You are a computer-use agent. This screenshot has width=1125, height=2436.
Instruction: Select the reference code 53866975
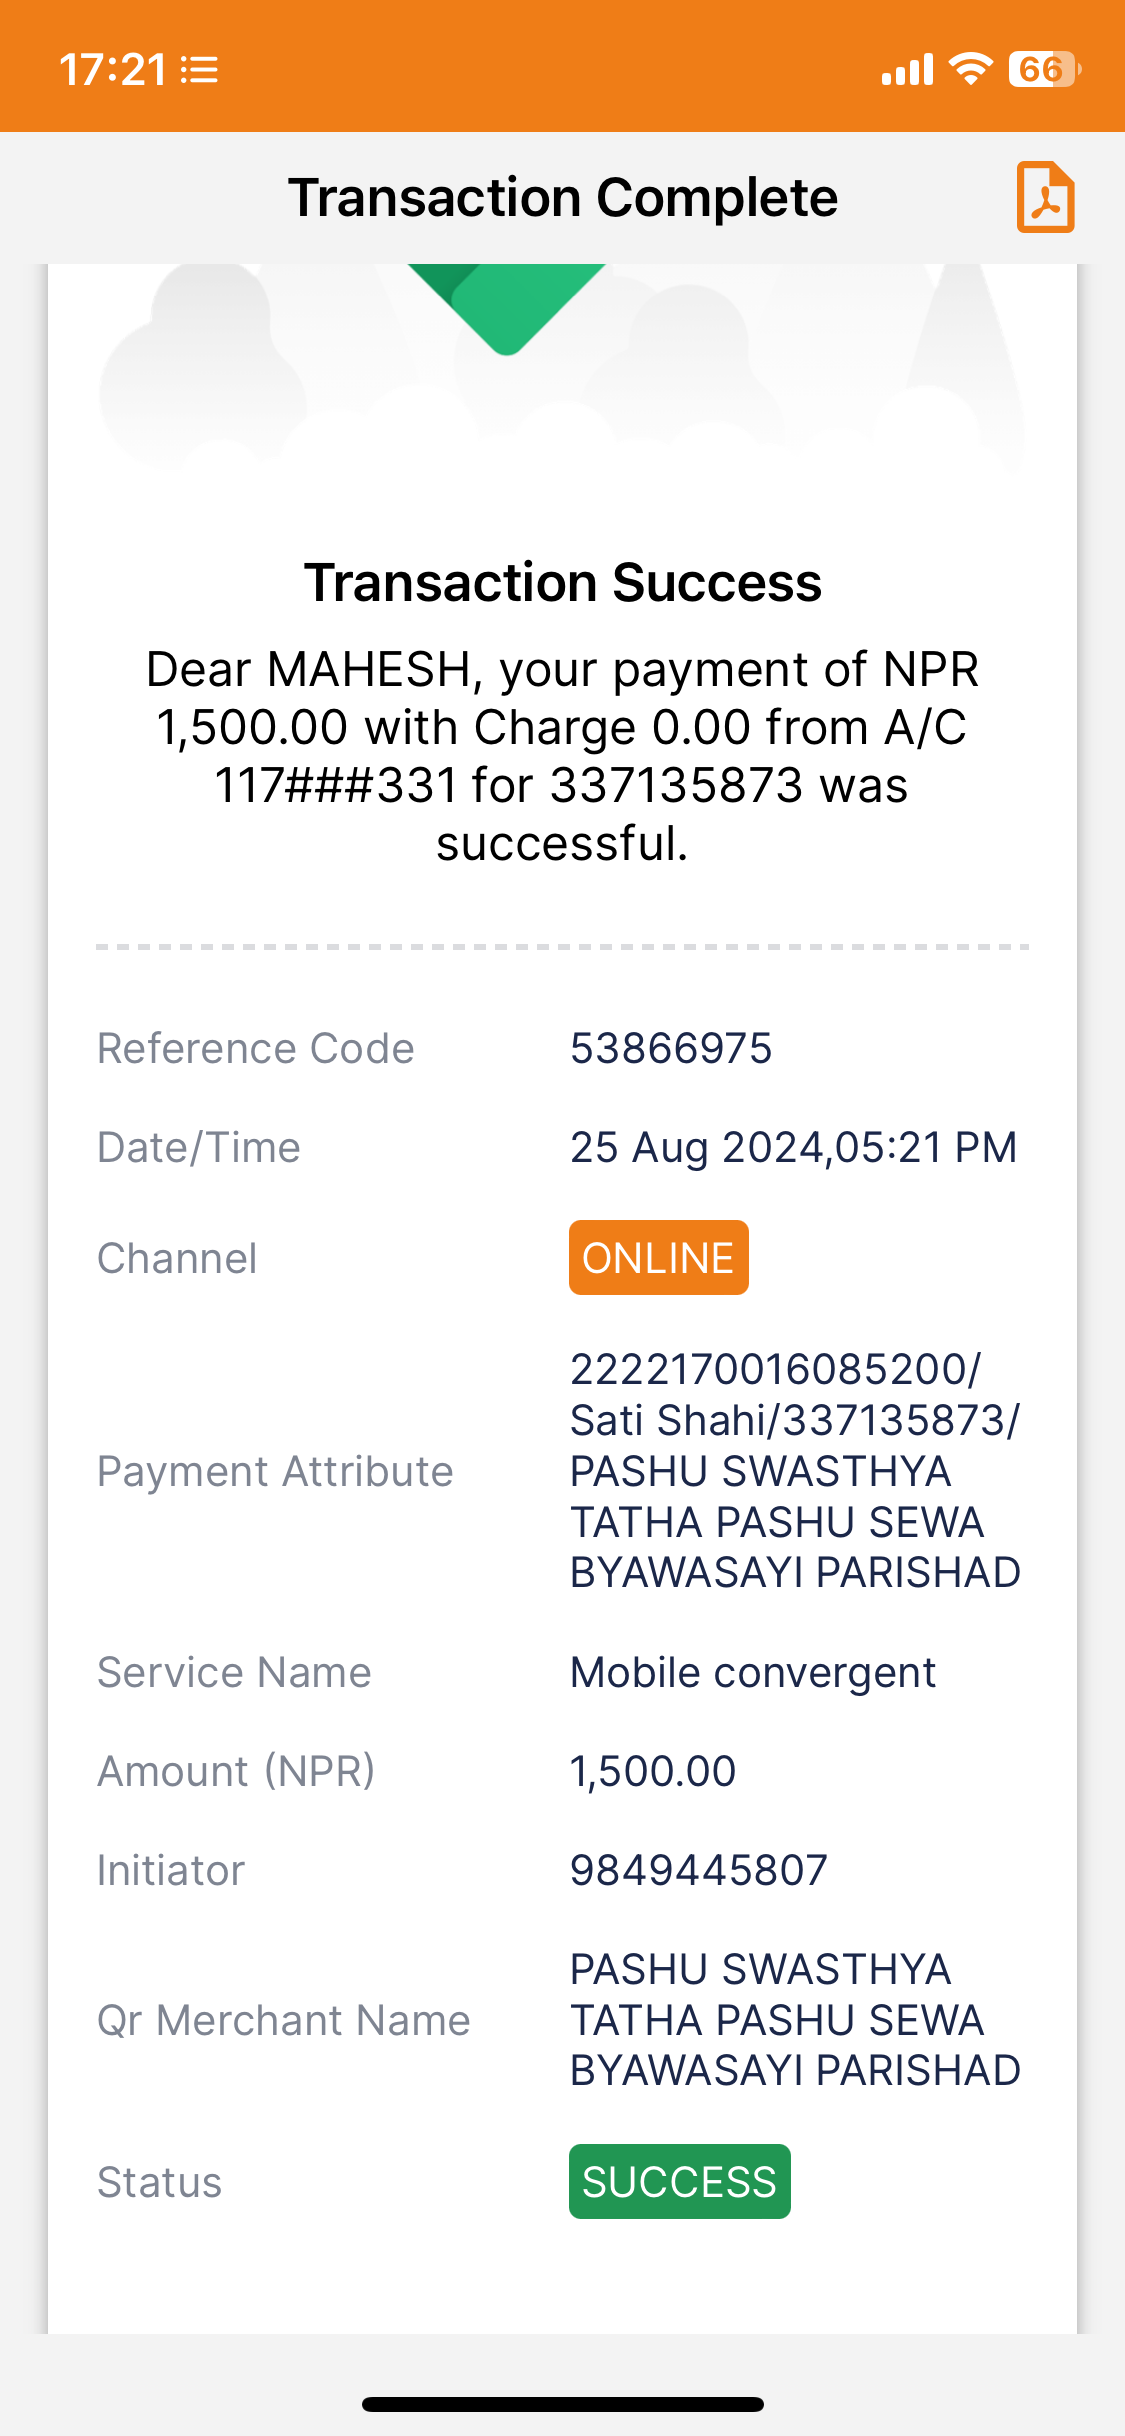pyautogui.click(x=671, y=1049)
